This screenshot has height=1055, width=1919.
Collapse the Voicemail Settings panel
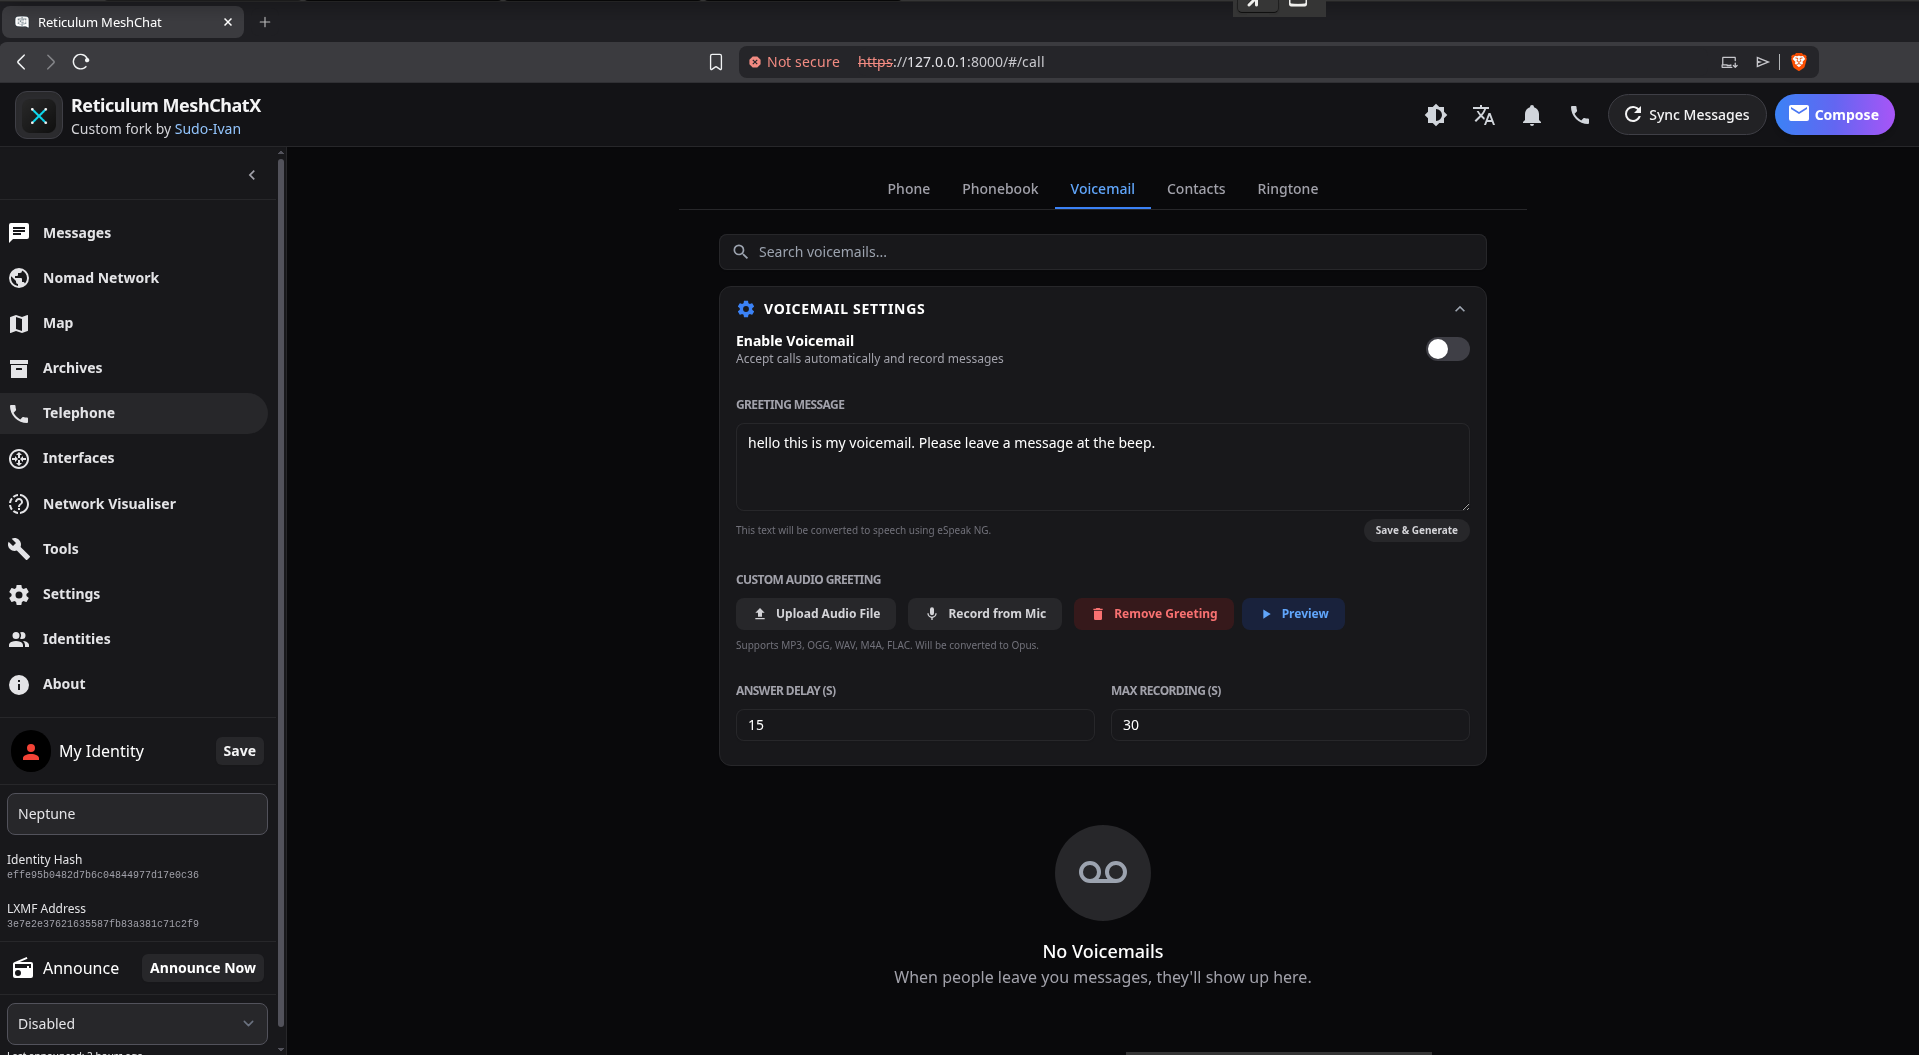coord(1459,309)
